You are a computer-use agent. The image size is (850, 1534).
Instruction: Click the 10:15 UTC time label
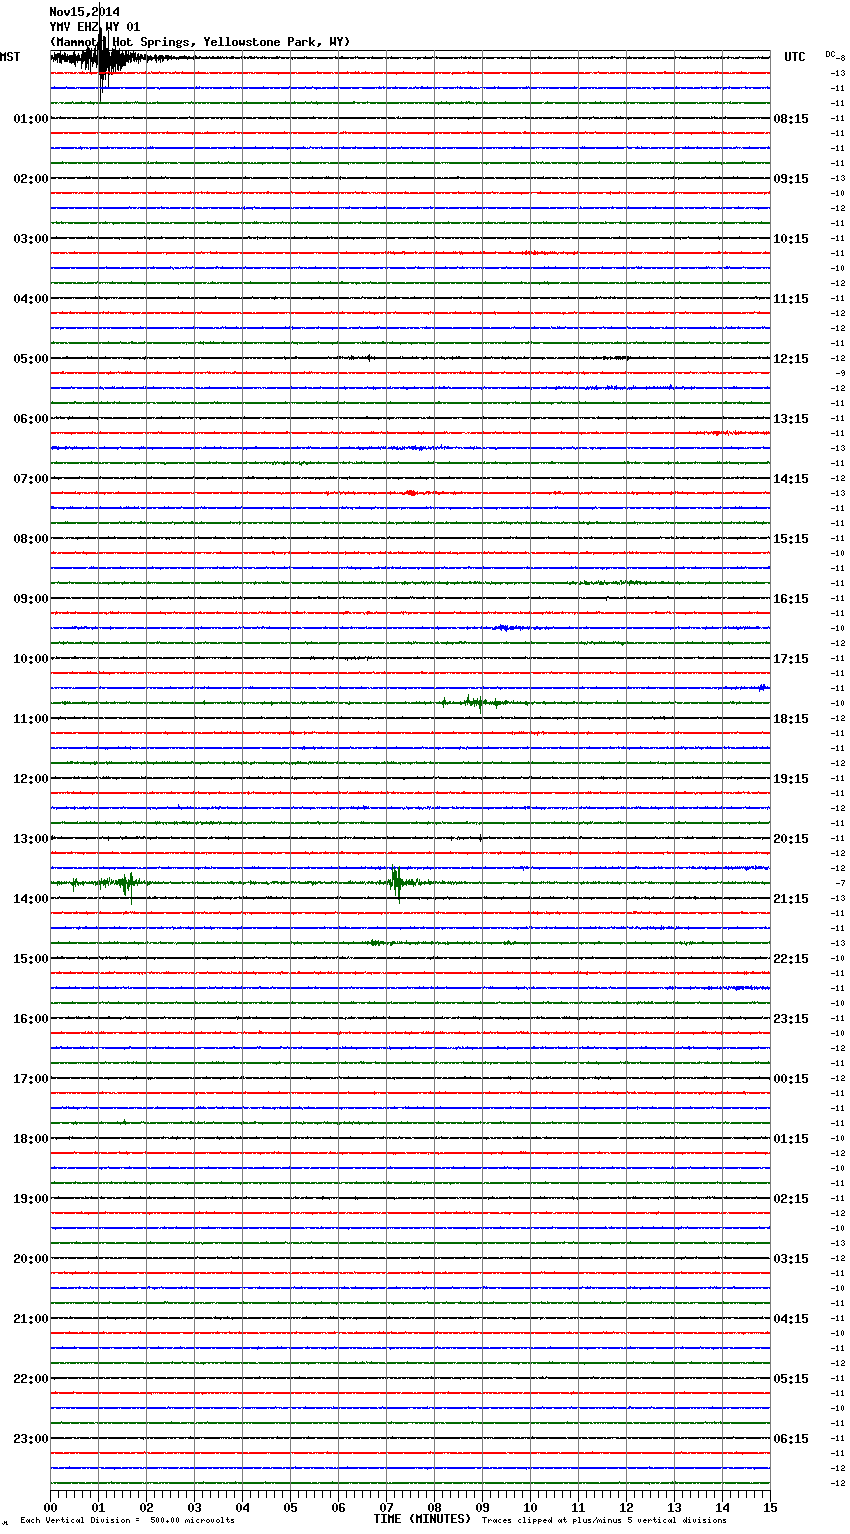pos(791,239)
